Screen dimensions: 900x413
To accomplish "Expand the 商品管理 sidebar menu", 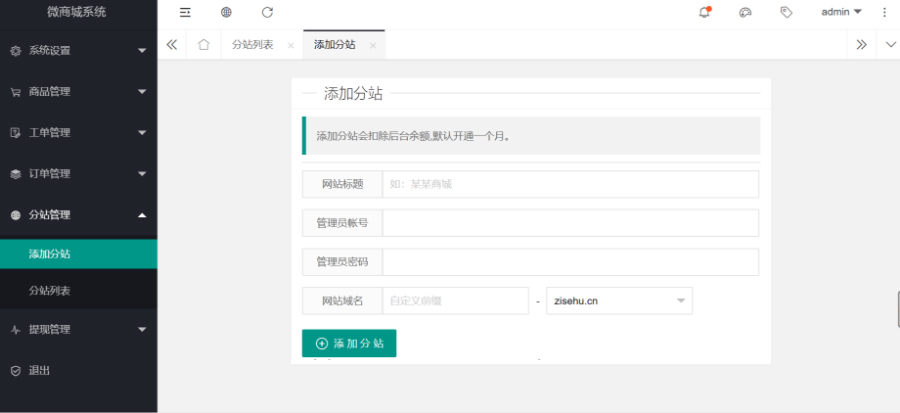I will click(x=78, y=91).
